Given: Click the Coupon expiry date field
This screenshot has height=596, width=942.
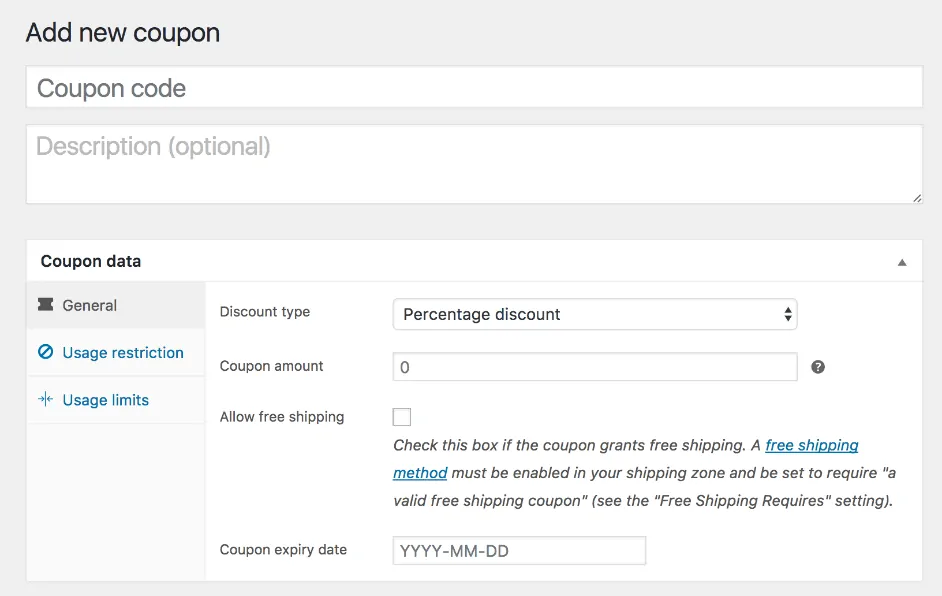Looking at the screenshot, I should pos(518,550).
